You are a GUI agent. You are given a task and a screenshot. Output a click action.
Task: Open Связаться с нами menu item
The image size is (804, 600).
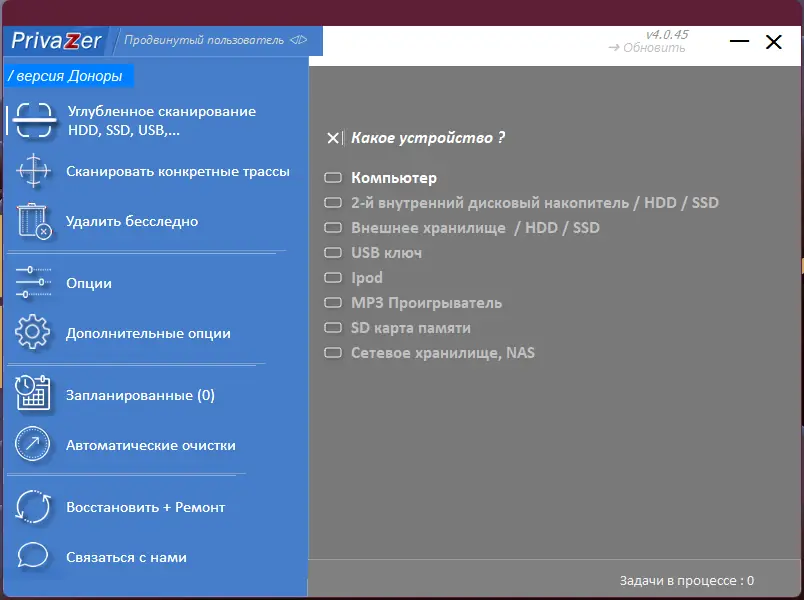pyautogui.click(x=126, y=557)
